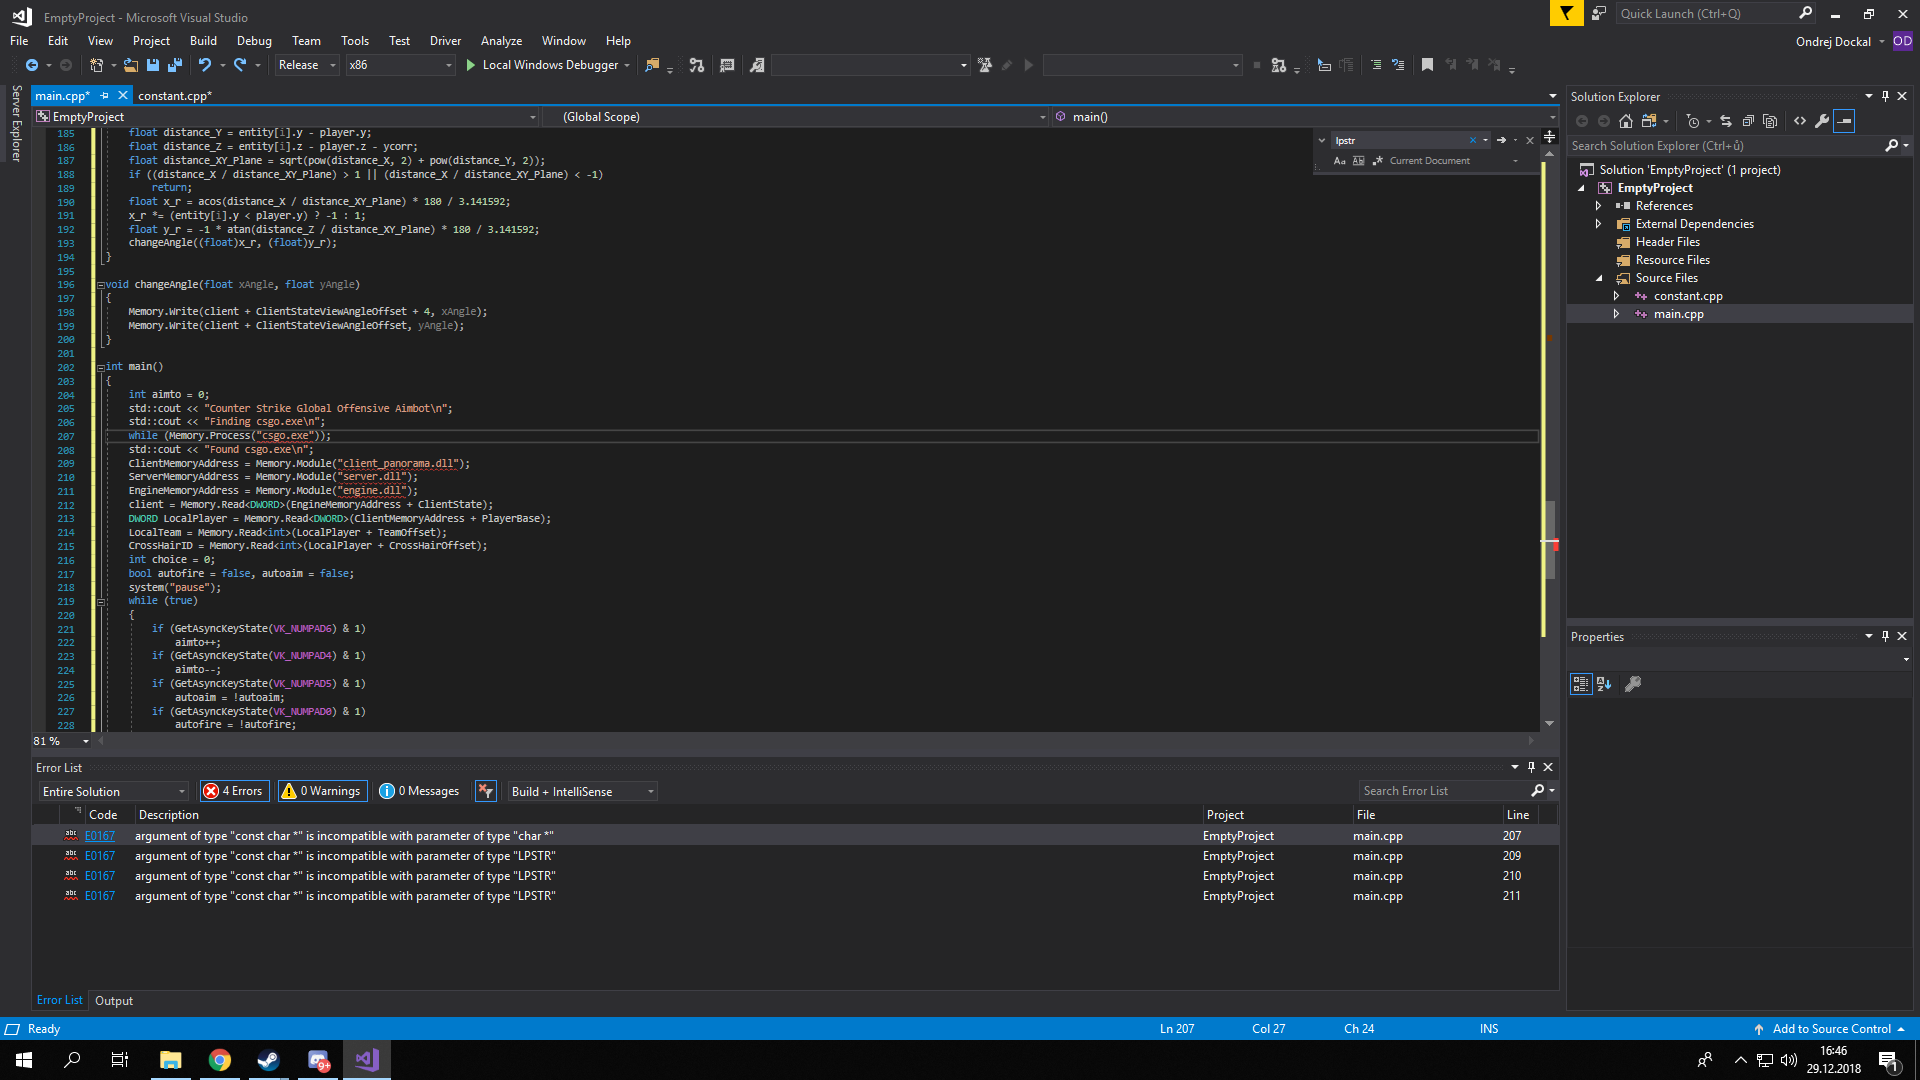
Task: Switch to the constant.cpp tab
Action: pyautogui.click(x=175, y=96)
